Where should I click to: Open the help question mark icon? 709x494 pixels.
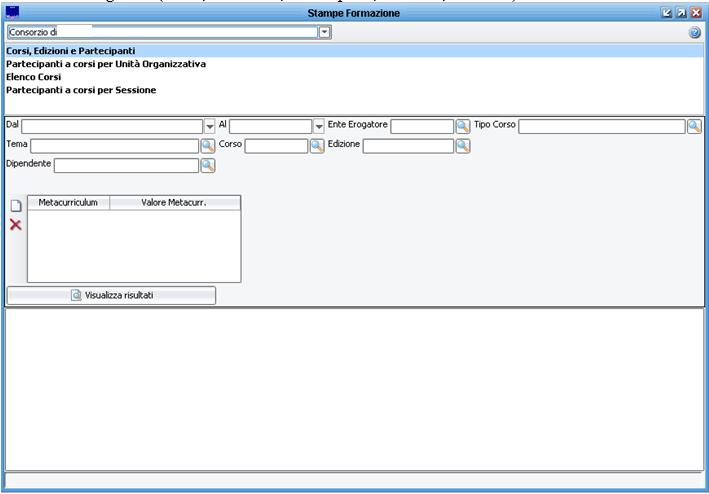tap(695, 32)
